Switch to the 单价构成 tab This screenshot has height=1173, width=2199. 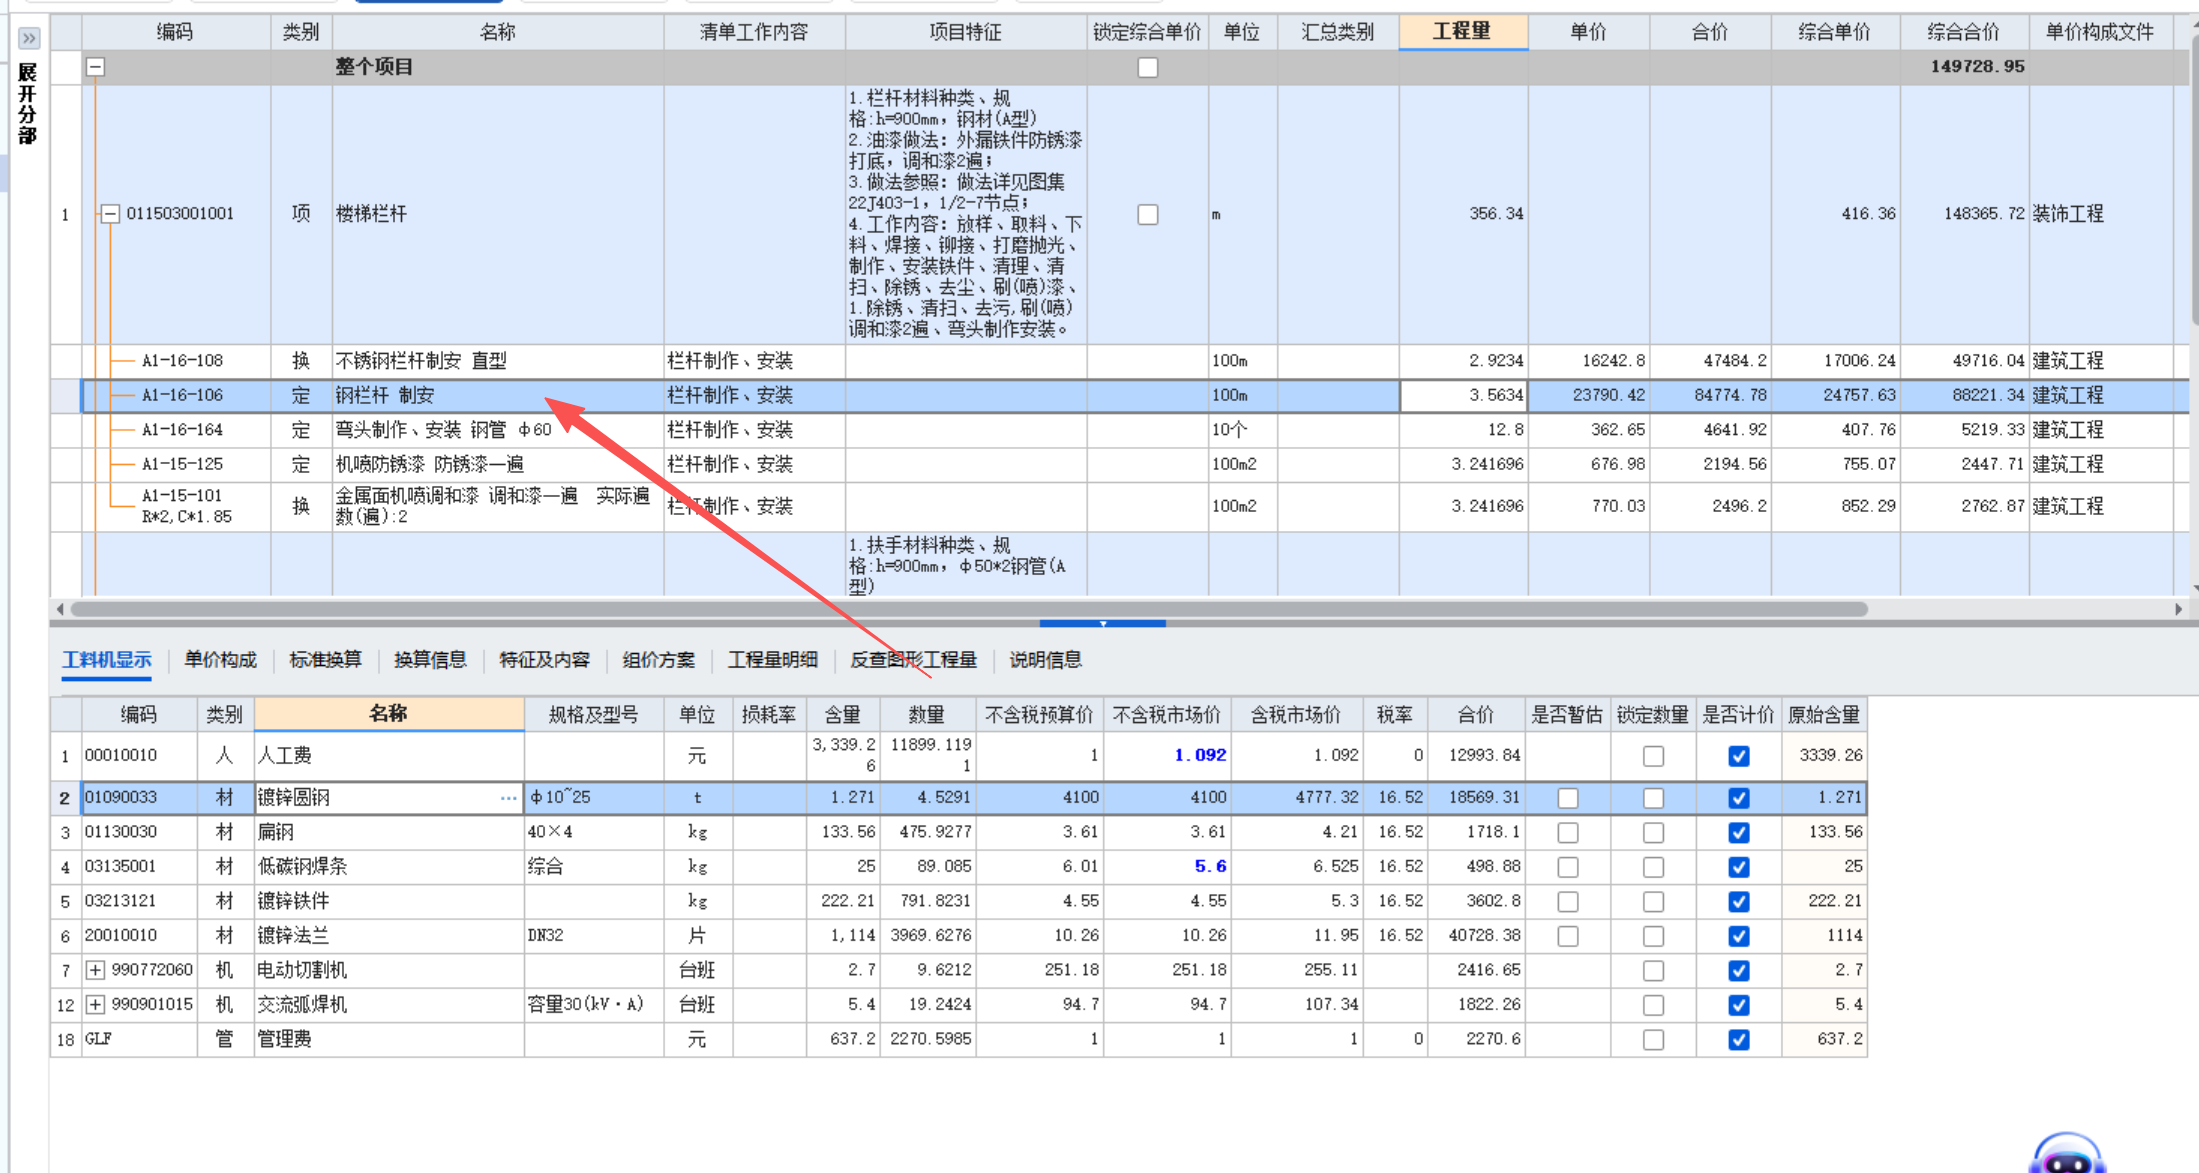219,660
